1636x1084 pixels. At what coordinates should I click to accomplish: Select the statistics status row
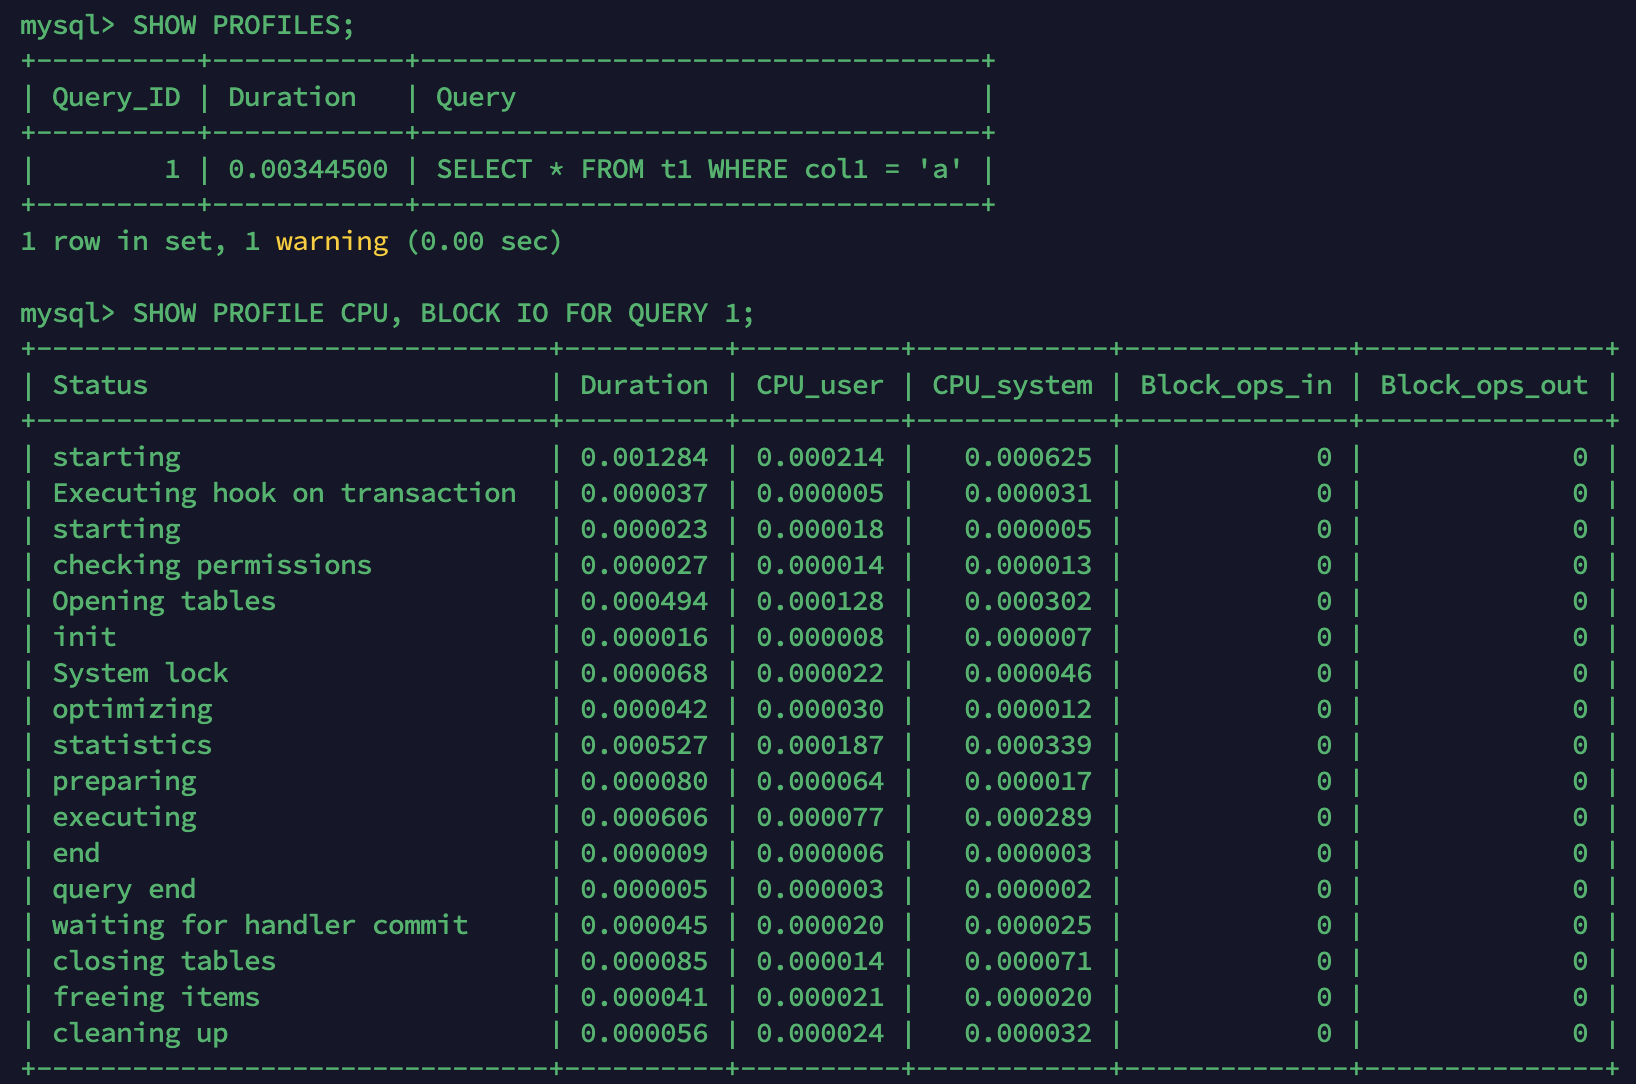click(132, 745)
